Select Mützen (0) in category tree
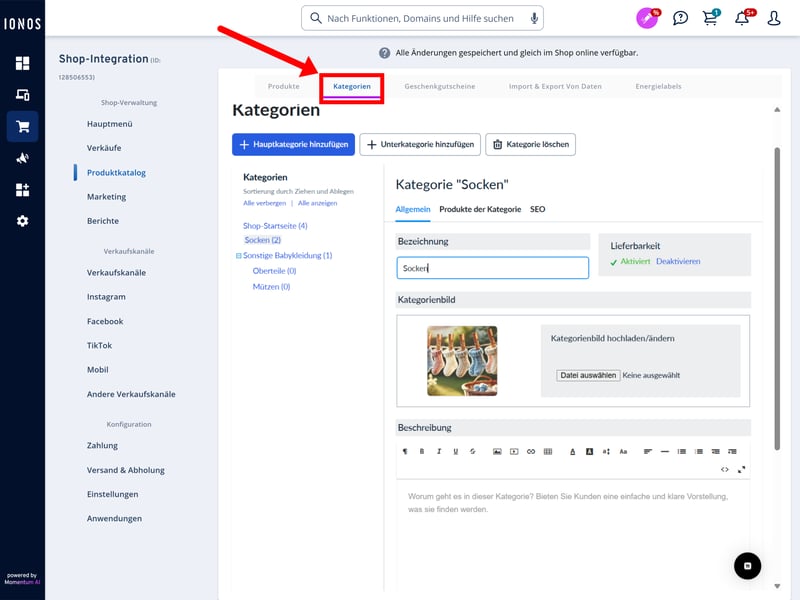The width and height of the screenshot is (800, 600). [x=271, y=287]
